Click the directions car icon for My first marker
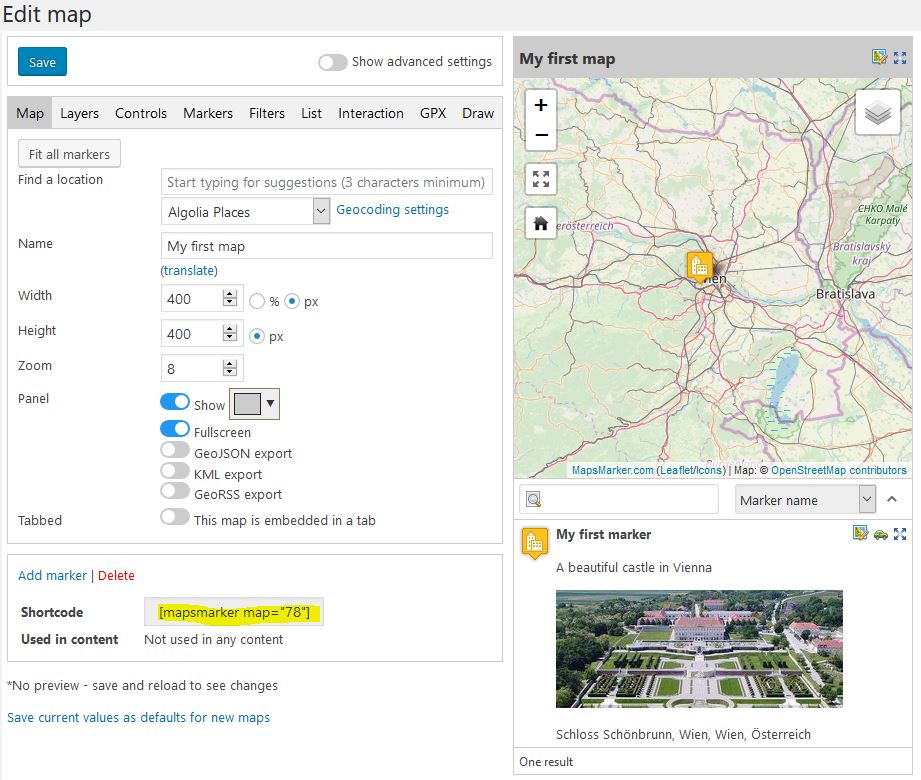921x780 pixels. 880,534
